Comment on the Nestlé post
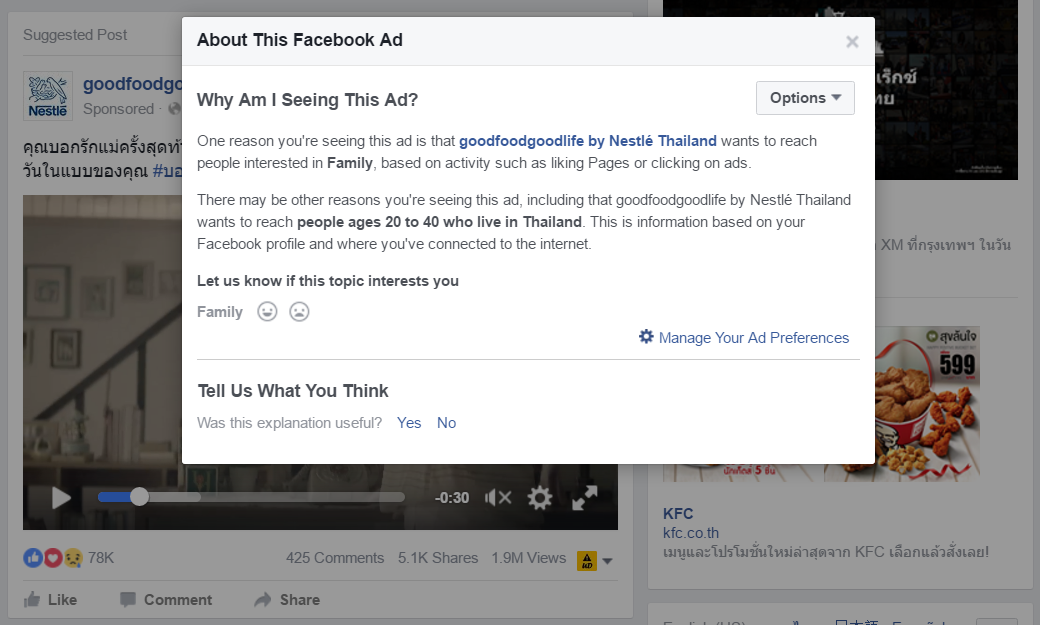The height and width of the screenshot is (625, 1040). click(166, 600)
